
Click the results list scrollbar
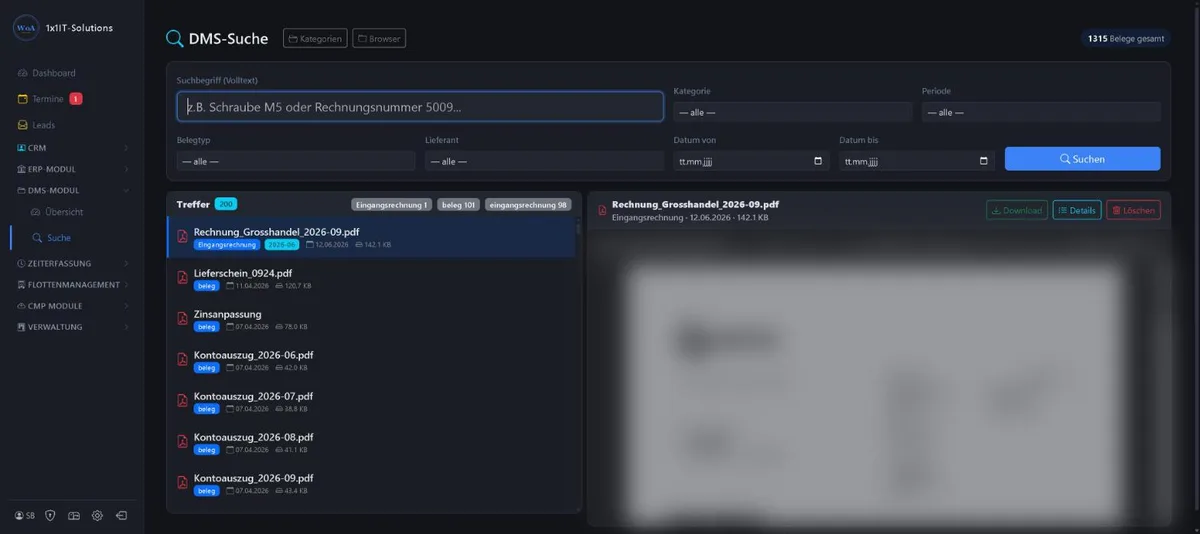(x=578, y=226)
